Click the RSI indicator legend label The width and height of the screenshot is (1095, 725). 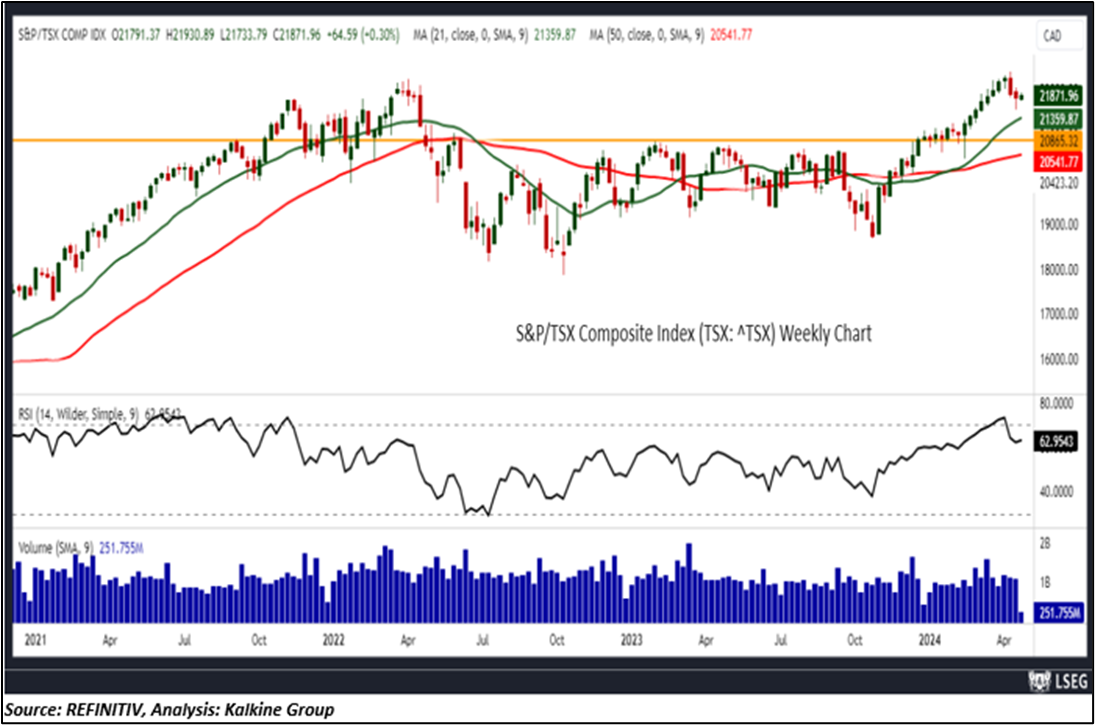pyautogui.click(x=99, y=414)
